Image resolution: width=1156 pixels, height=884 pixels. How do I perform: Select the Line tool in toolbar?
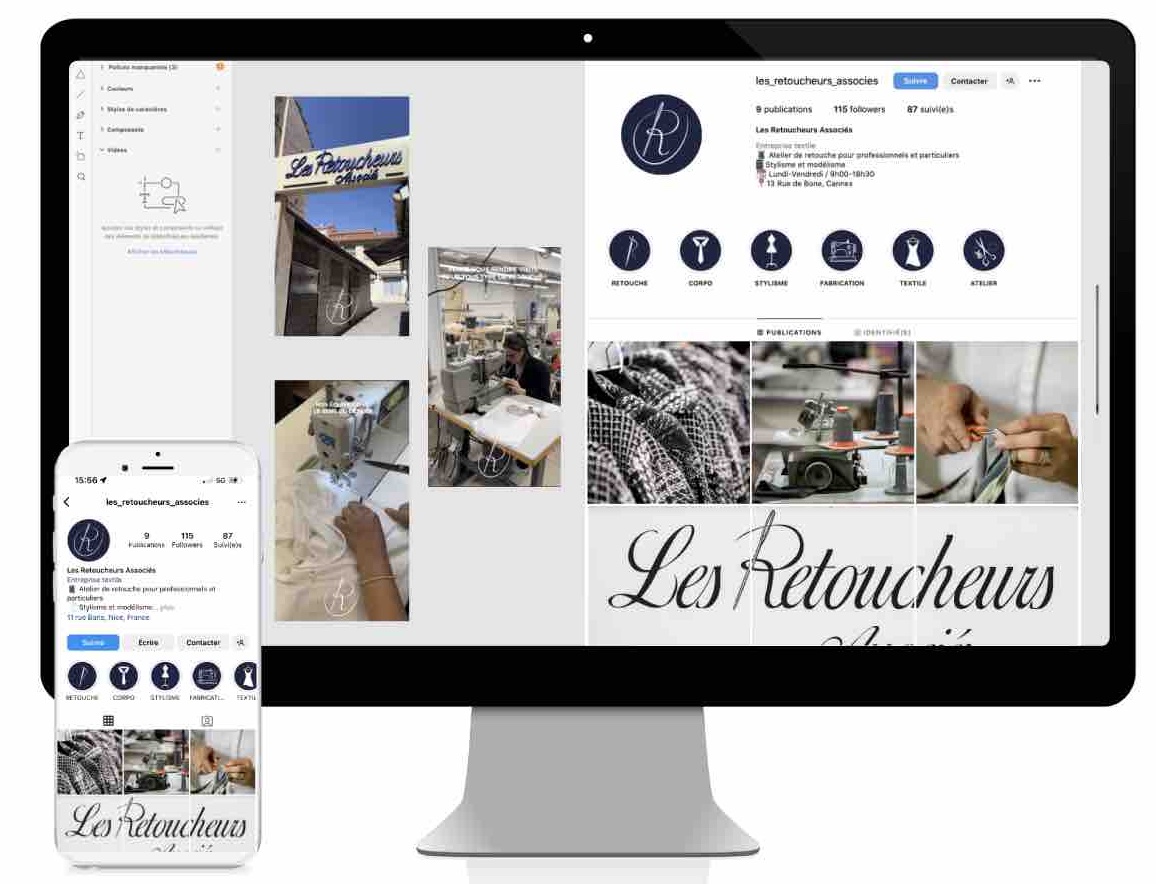pos(81,94)
